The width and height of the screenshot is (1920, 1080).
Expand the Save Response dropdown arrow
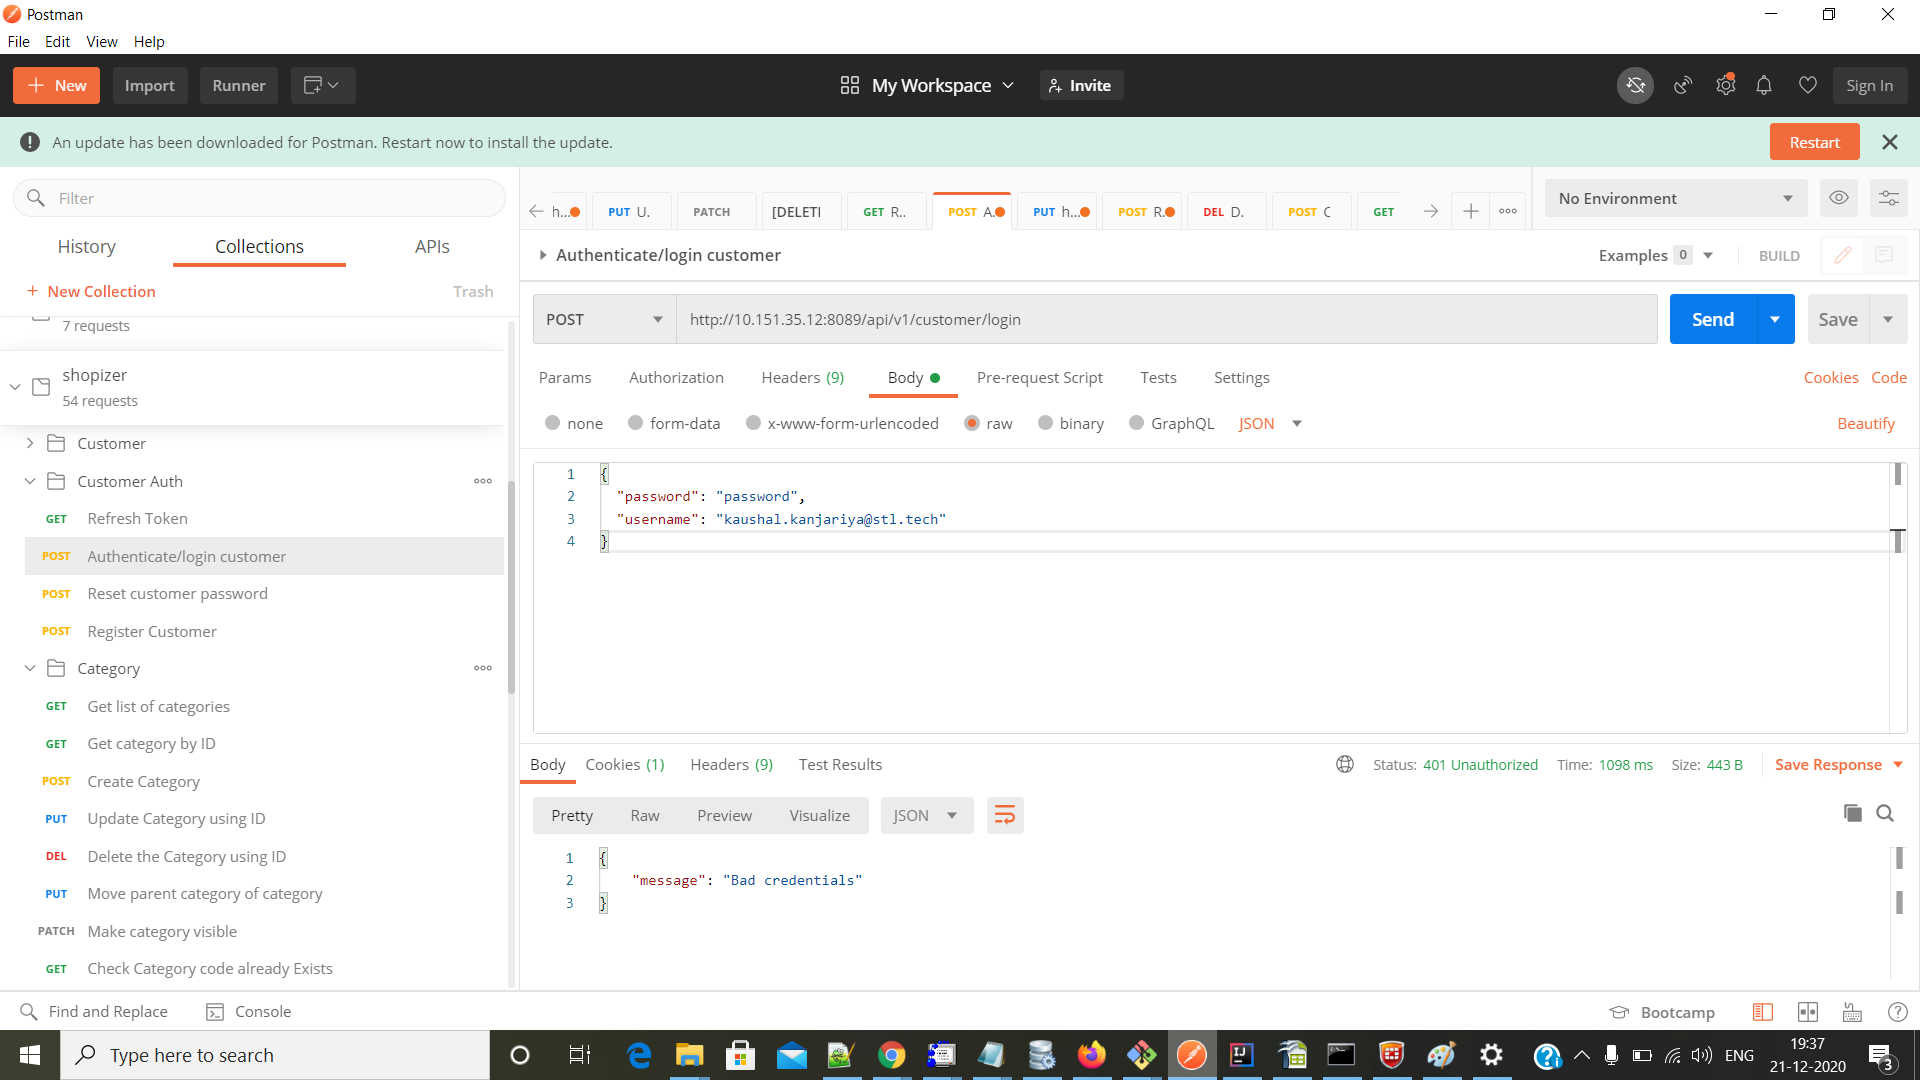(1898, 764)
